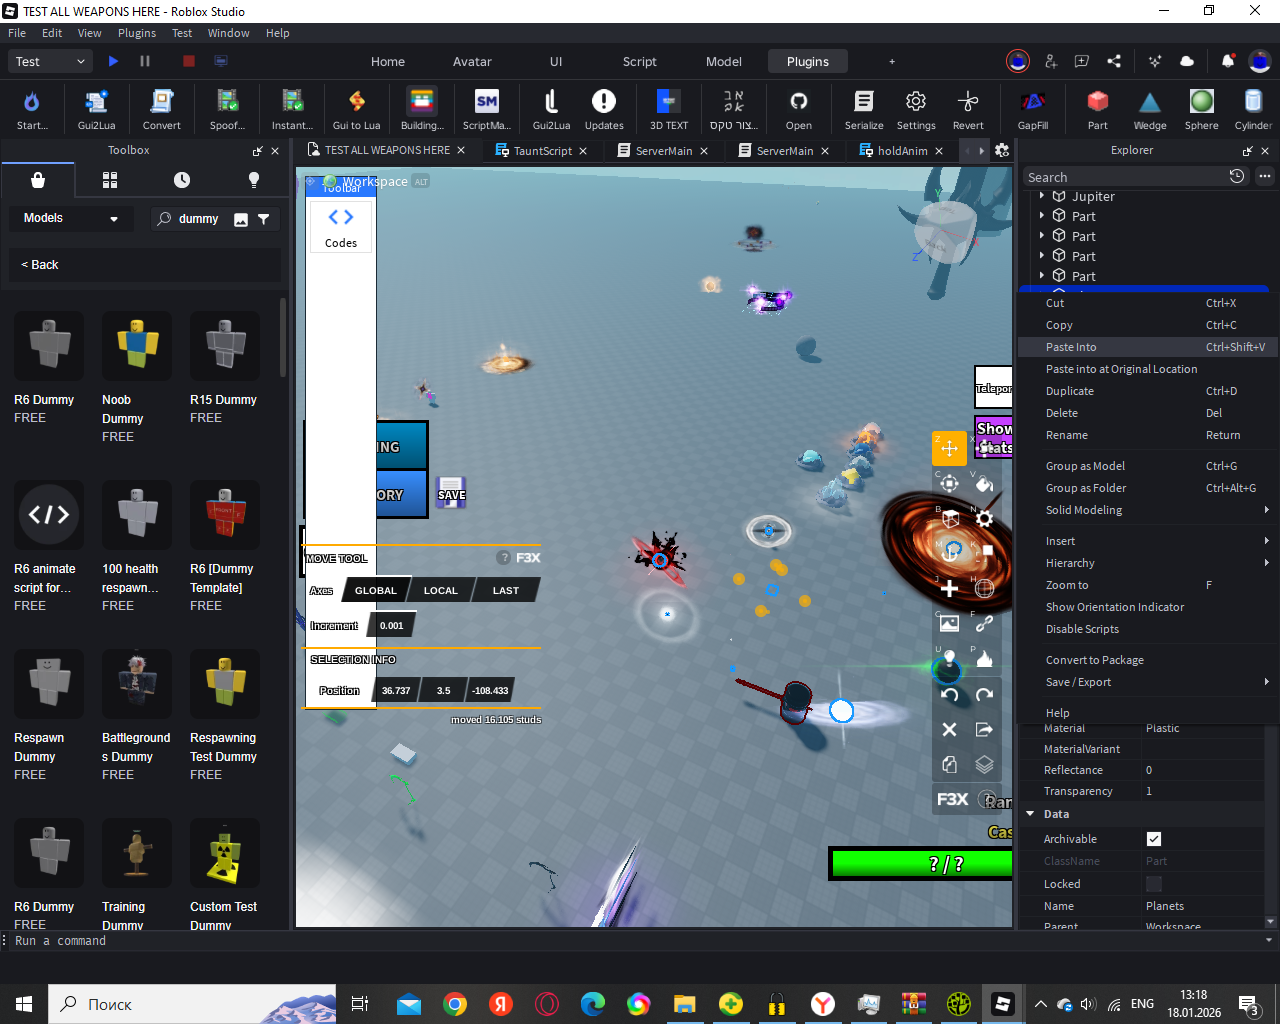Viewport: 1280px width, 1024px height.
Task: Open the Plugins menu in menu bar
Action: click(137, 33)
